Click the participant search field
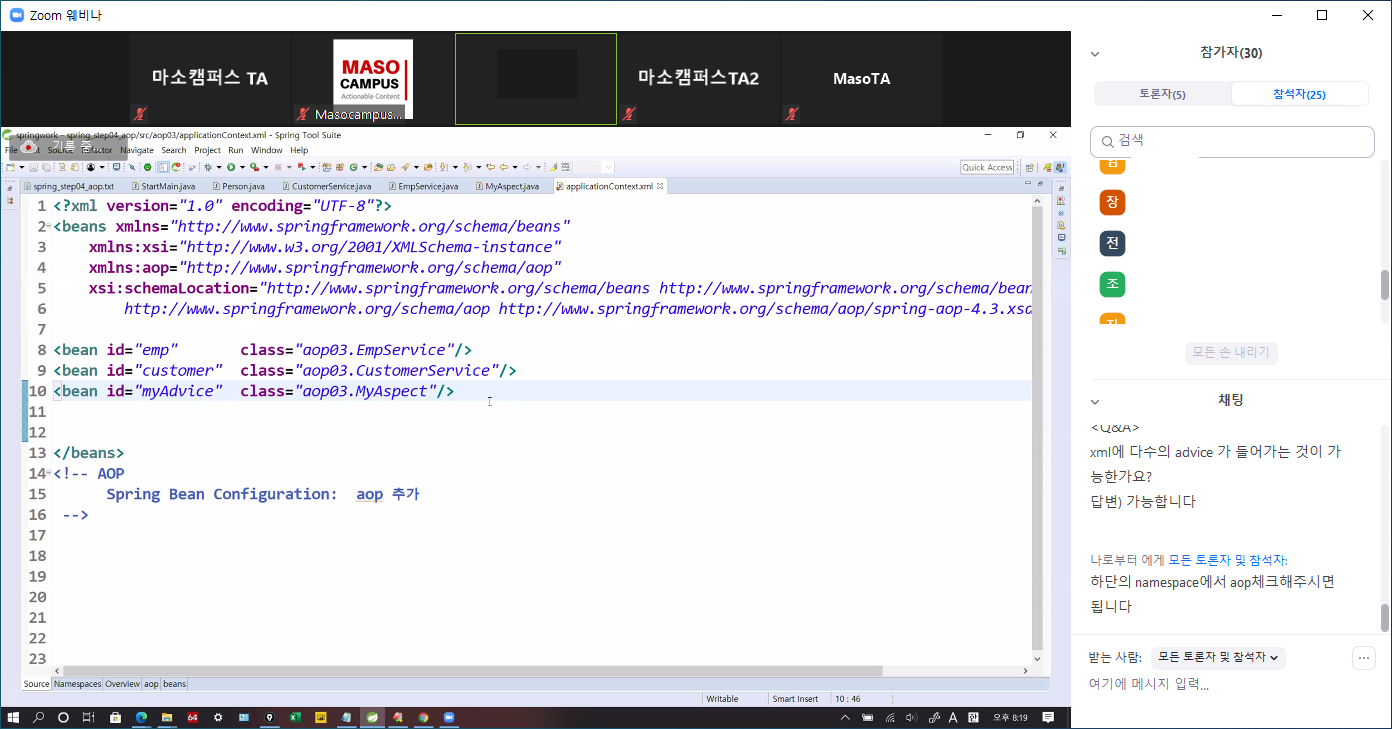Image resolution: width=1392 pixels, height=729 pixels. [1232, 141]
